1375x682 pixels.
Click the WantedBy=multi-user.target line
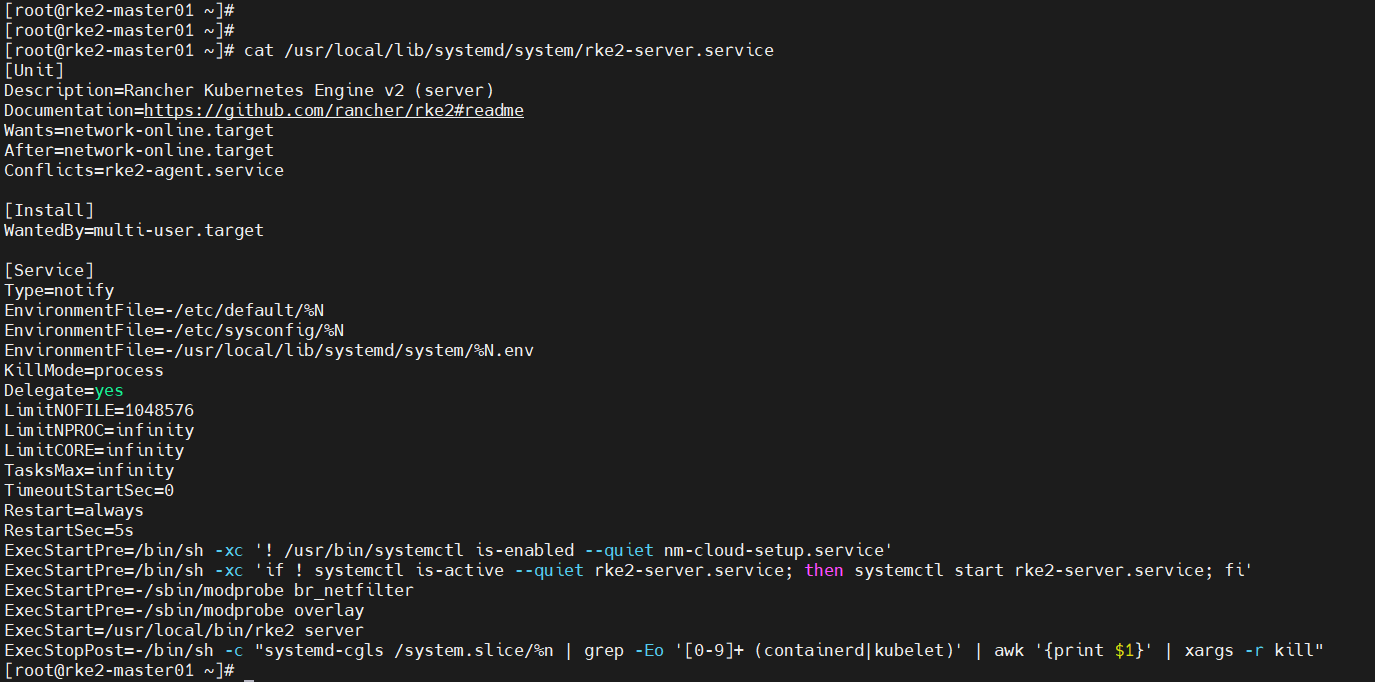click(133, 230)
